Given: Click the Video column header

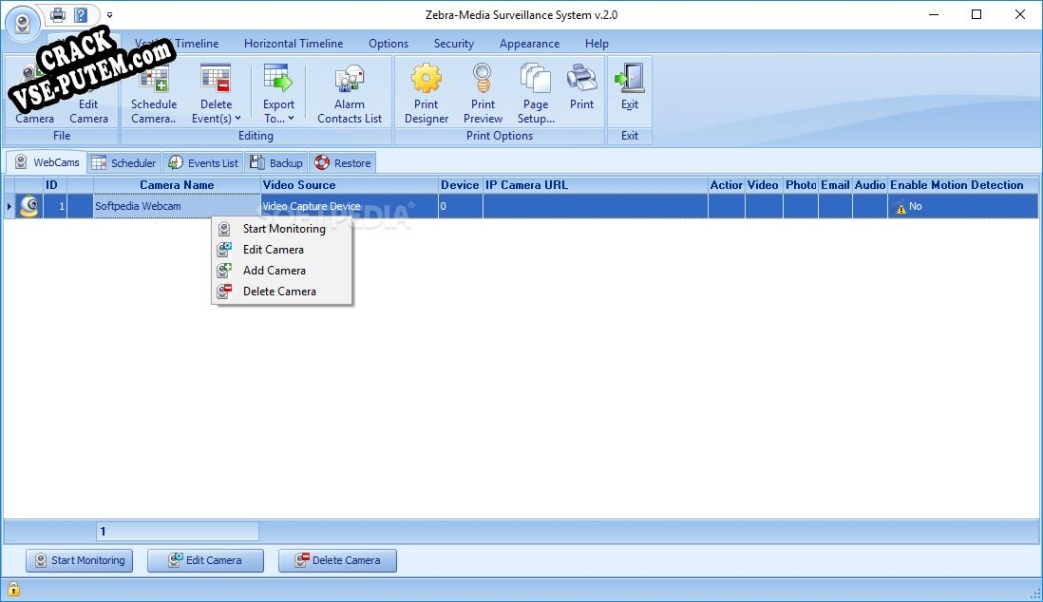Looking at the screenshot, I should coord(764,185).
